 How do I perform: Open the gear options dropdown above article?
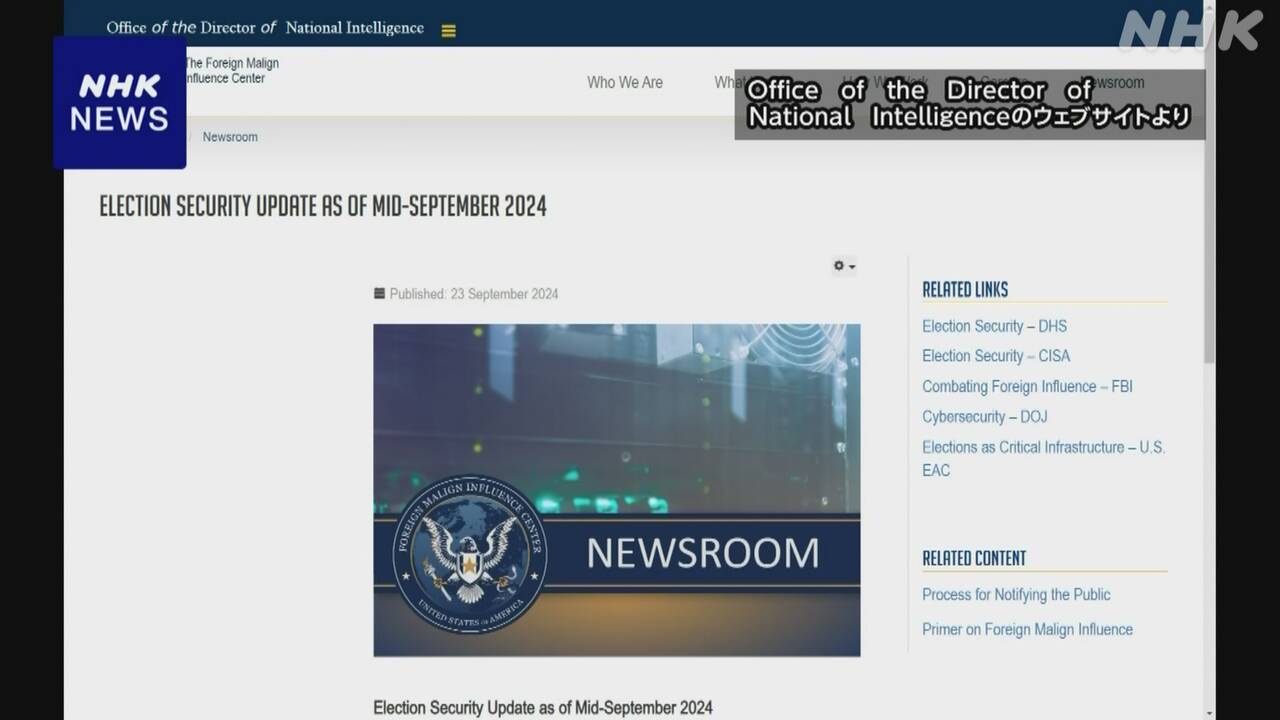pos(844,266)
